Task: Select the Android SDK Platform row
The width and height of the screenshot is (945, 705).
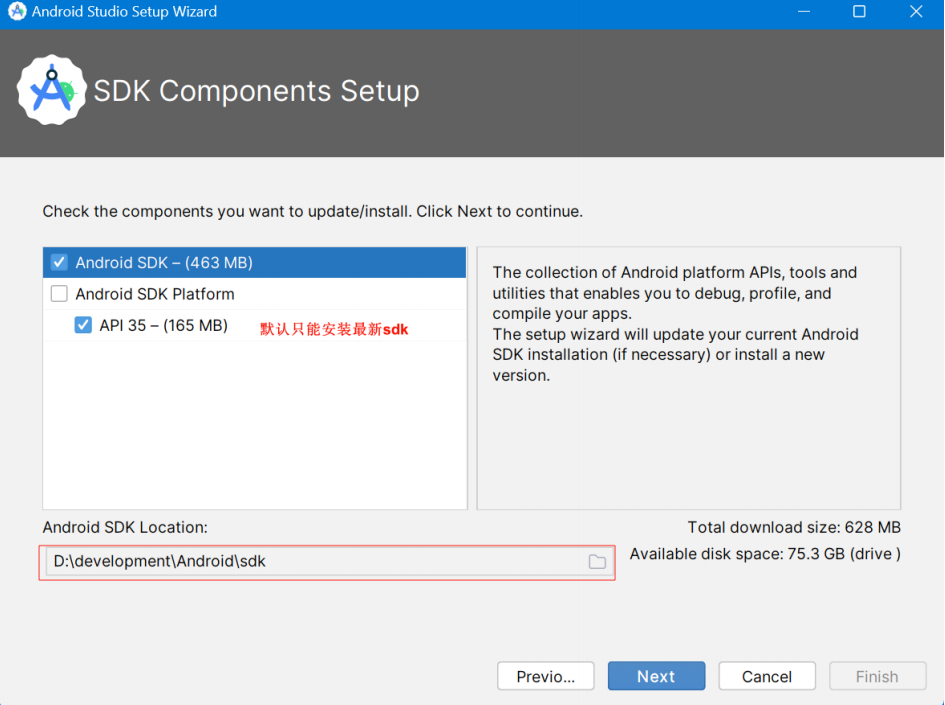Action: [x=254, y=294]
